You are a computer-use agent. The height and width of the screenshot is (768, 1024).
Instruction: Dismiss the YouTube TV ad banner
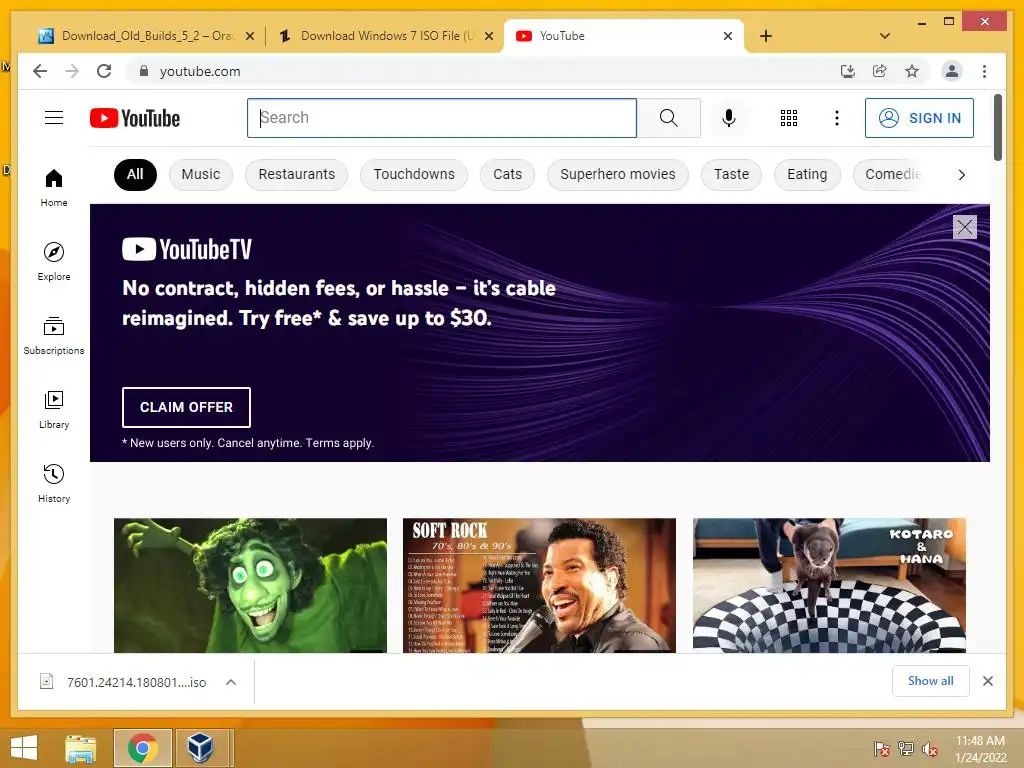coord(965,227)
